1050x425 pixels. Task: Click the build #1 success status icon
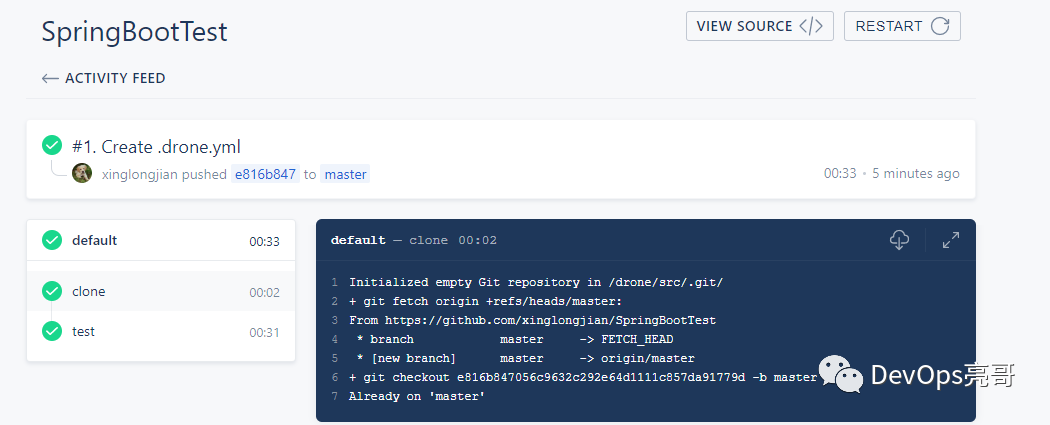(52, 145)
